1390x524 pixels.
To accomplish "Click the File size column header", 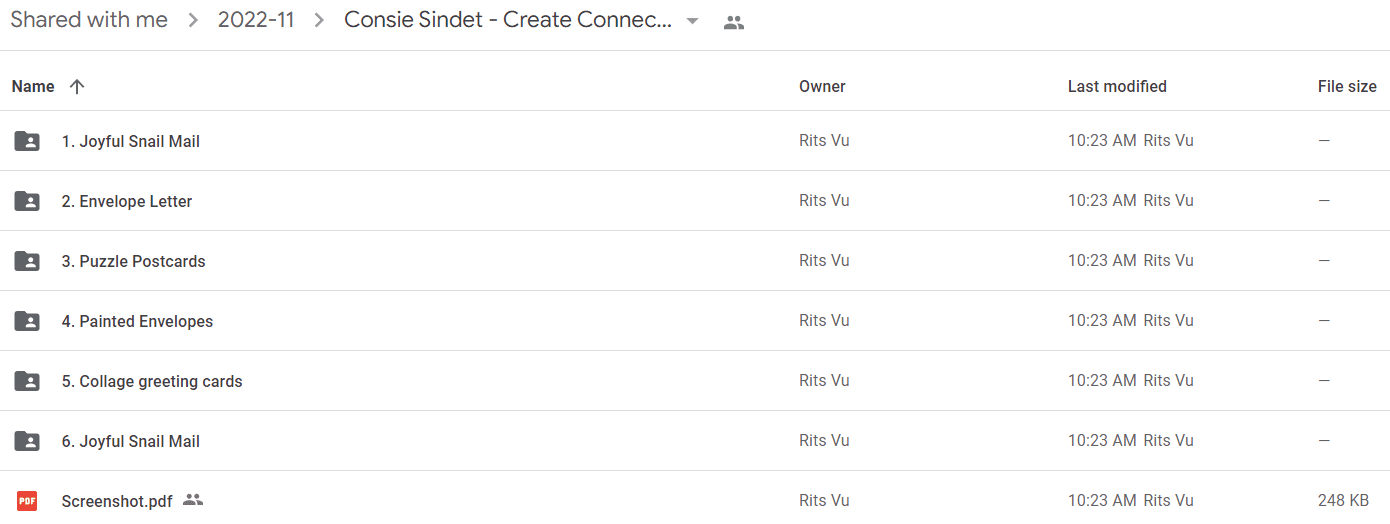I will pyautogui.click(x=1347, y=87).
